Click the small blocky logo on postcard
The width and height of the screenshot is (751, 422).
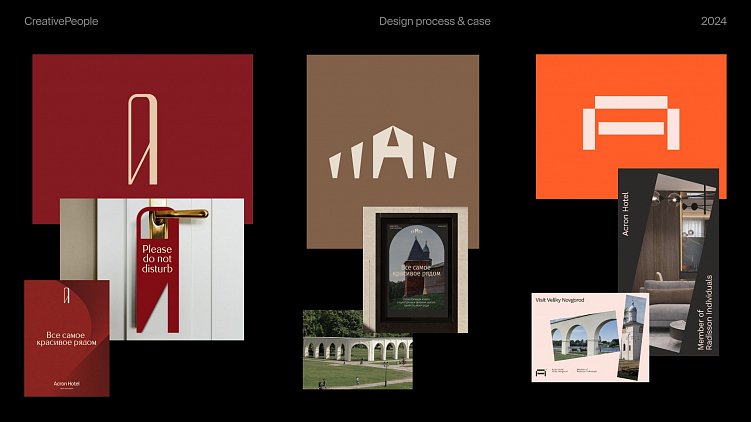point(541,372)
